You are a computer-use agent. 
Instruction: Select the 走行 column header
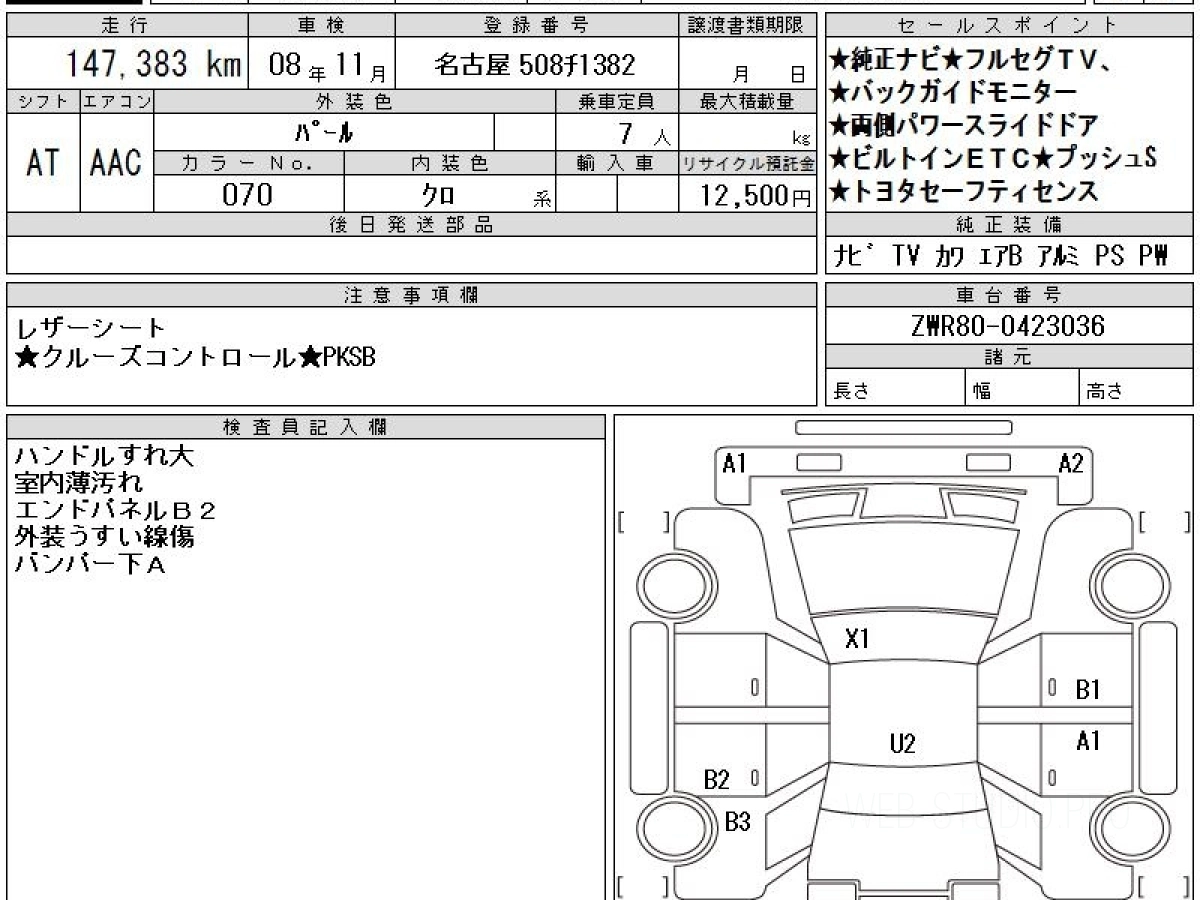coord(126,25)
